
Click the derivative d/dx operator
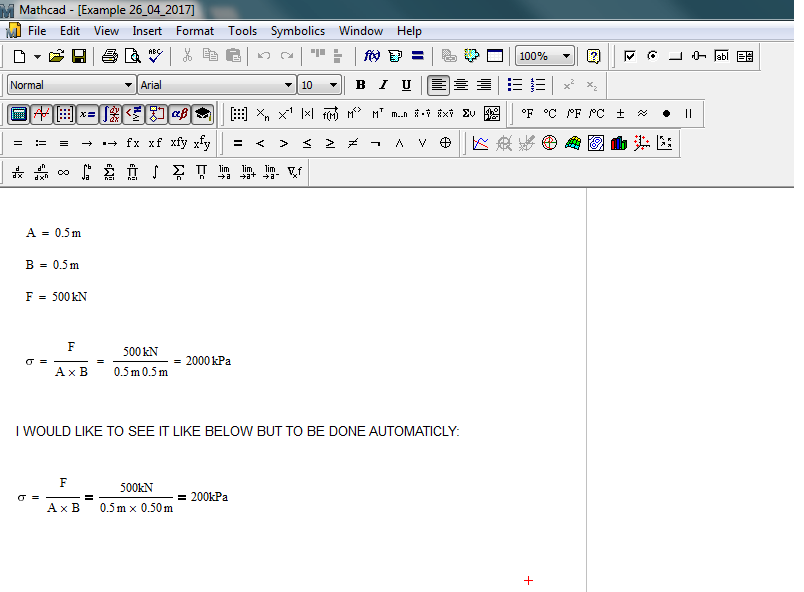[x=18, y=172]
